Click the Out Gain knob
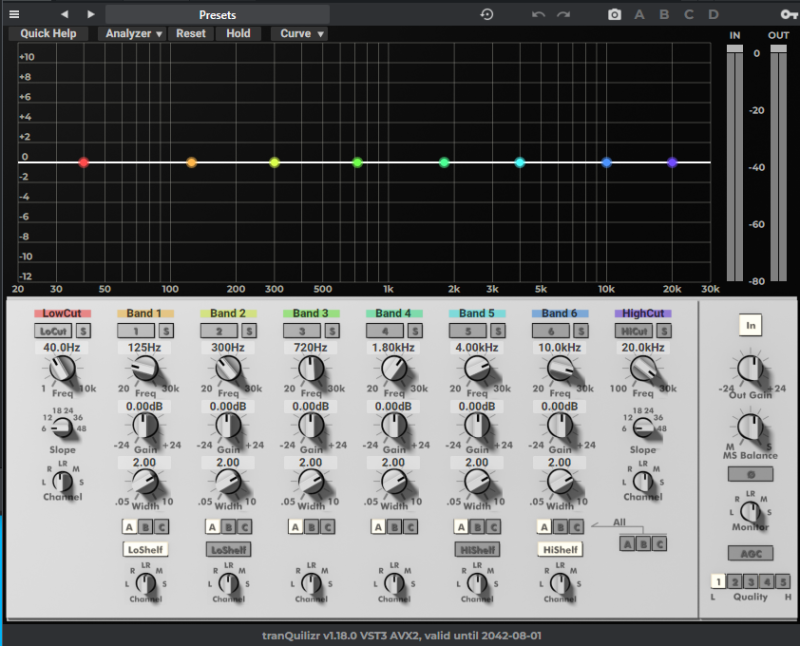This screenshot has width=800, height=646. pos(749,369)
